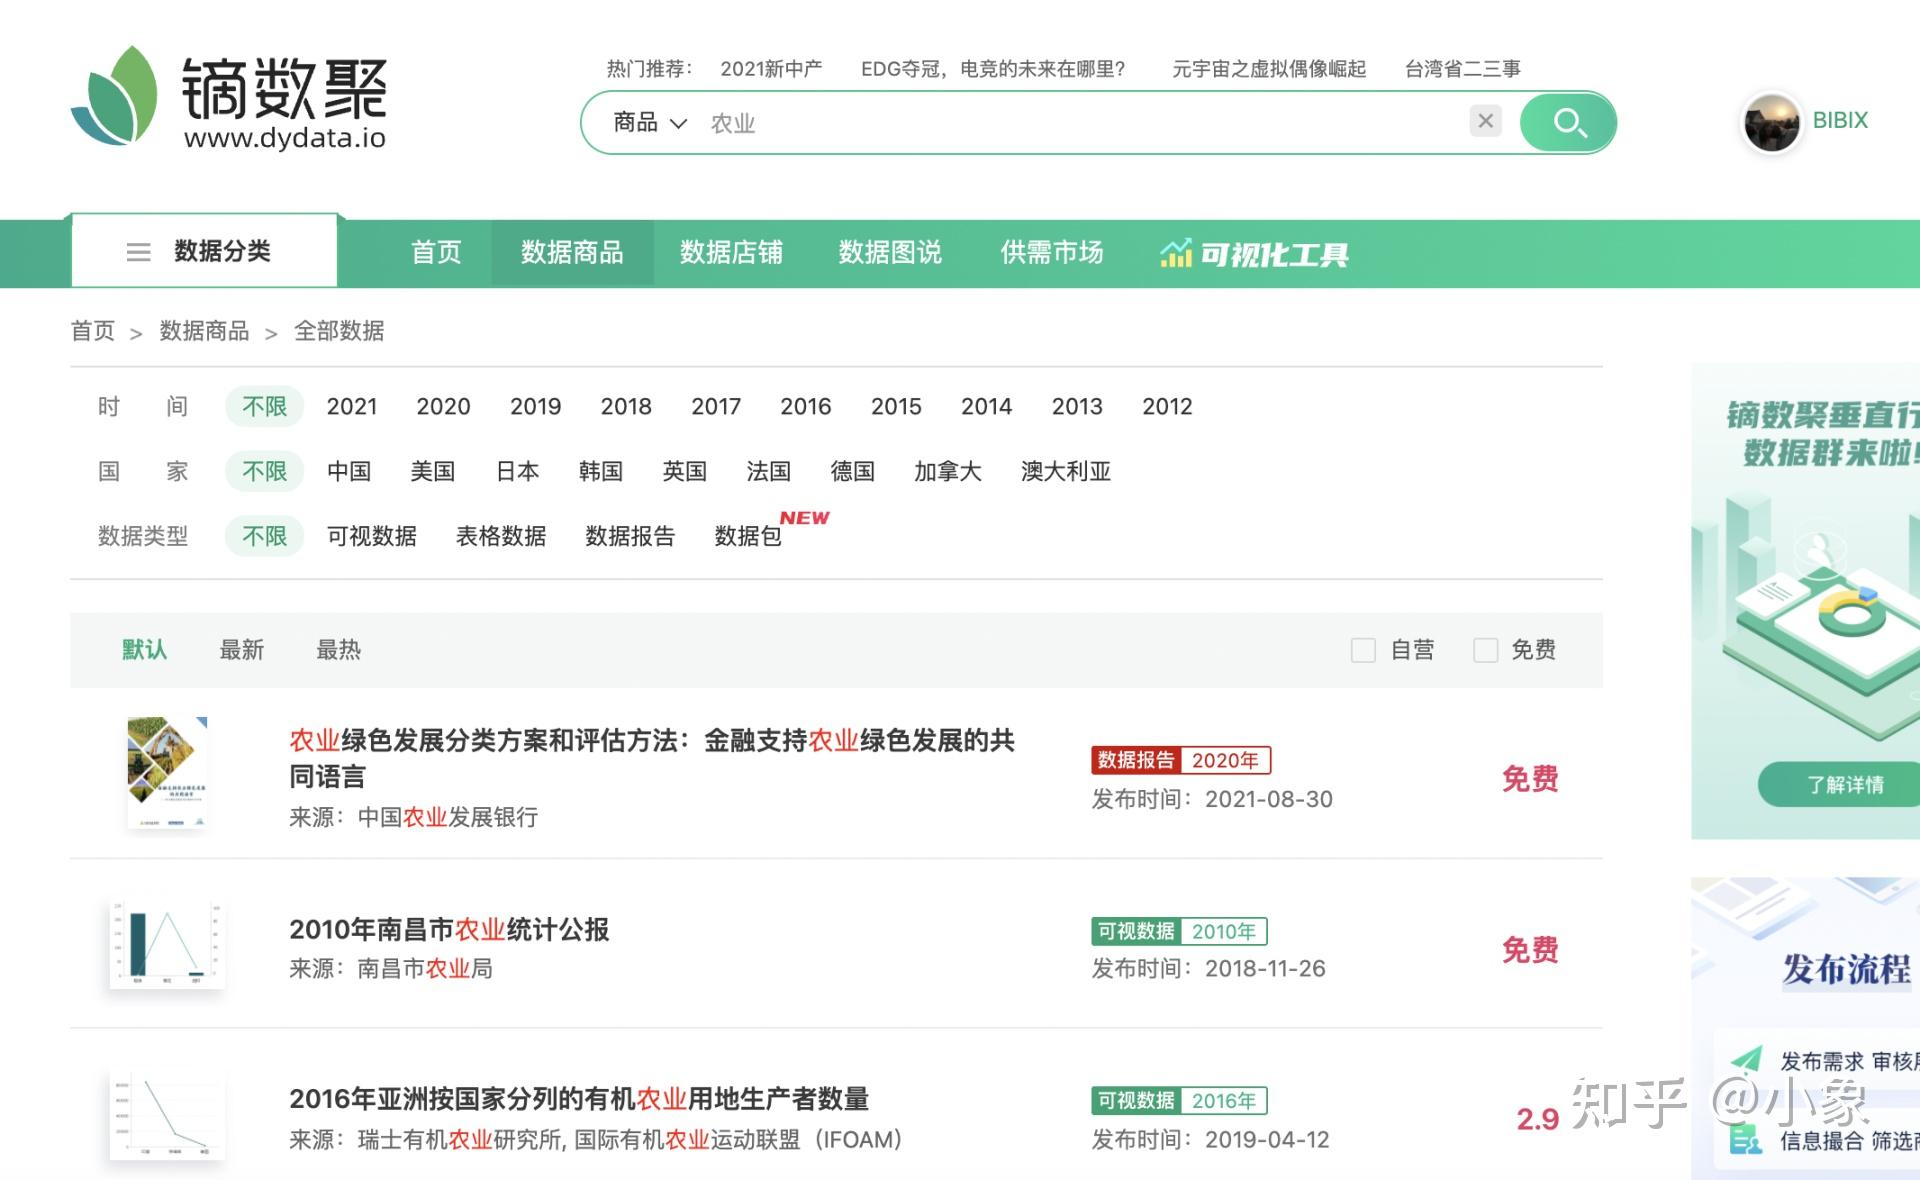
Task: Check the 自营 checkbox
Action: tap(1363, 650)
